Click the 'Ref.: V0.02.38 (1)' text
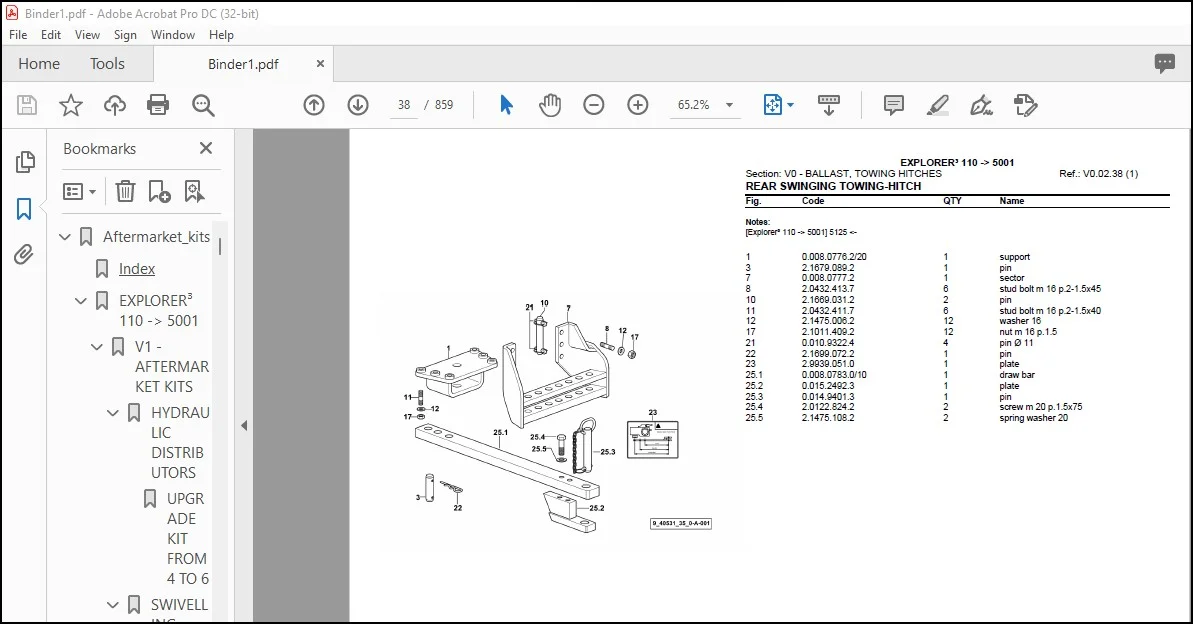Screen dimensions: 1193x624 [x=1099, y=174]
